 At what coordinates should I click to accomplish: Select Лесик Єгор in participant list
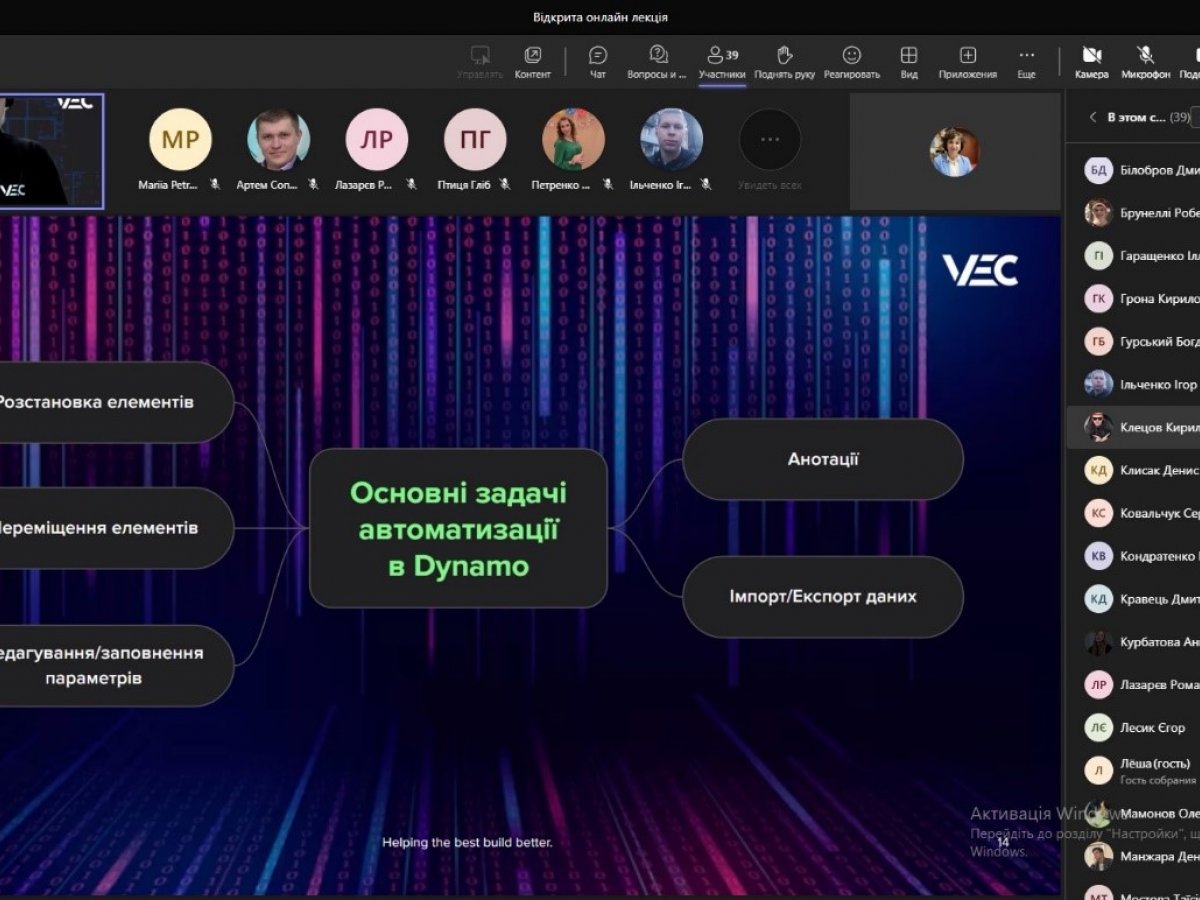[1133, 728]
